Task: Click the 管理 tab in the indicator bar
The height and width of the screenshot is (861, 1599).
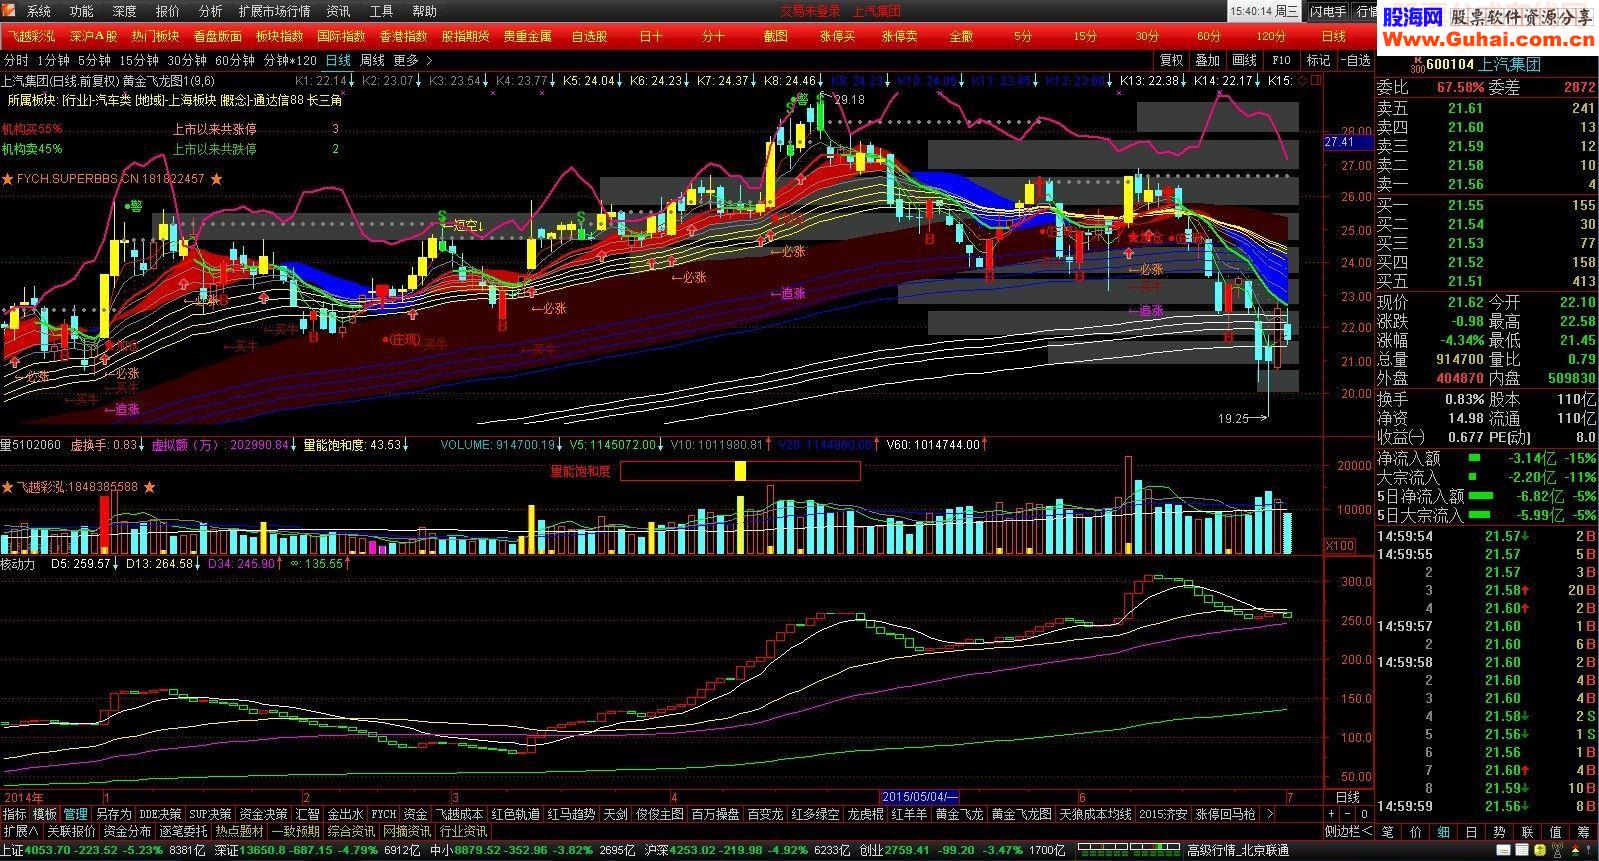Action: point(75,814)
